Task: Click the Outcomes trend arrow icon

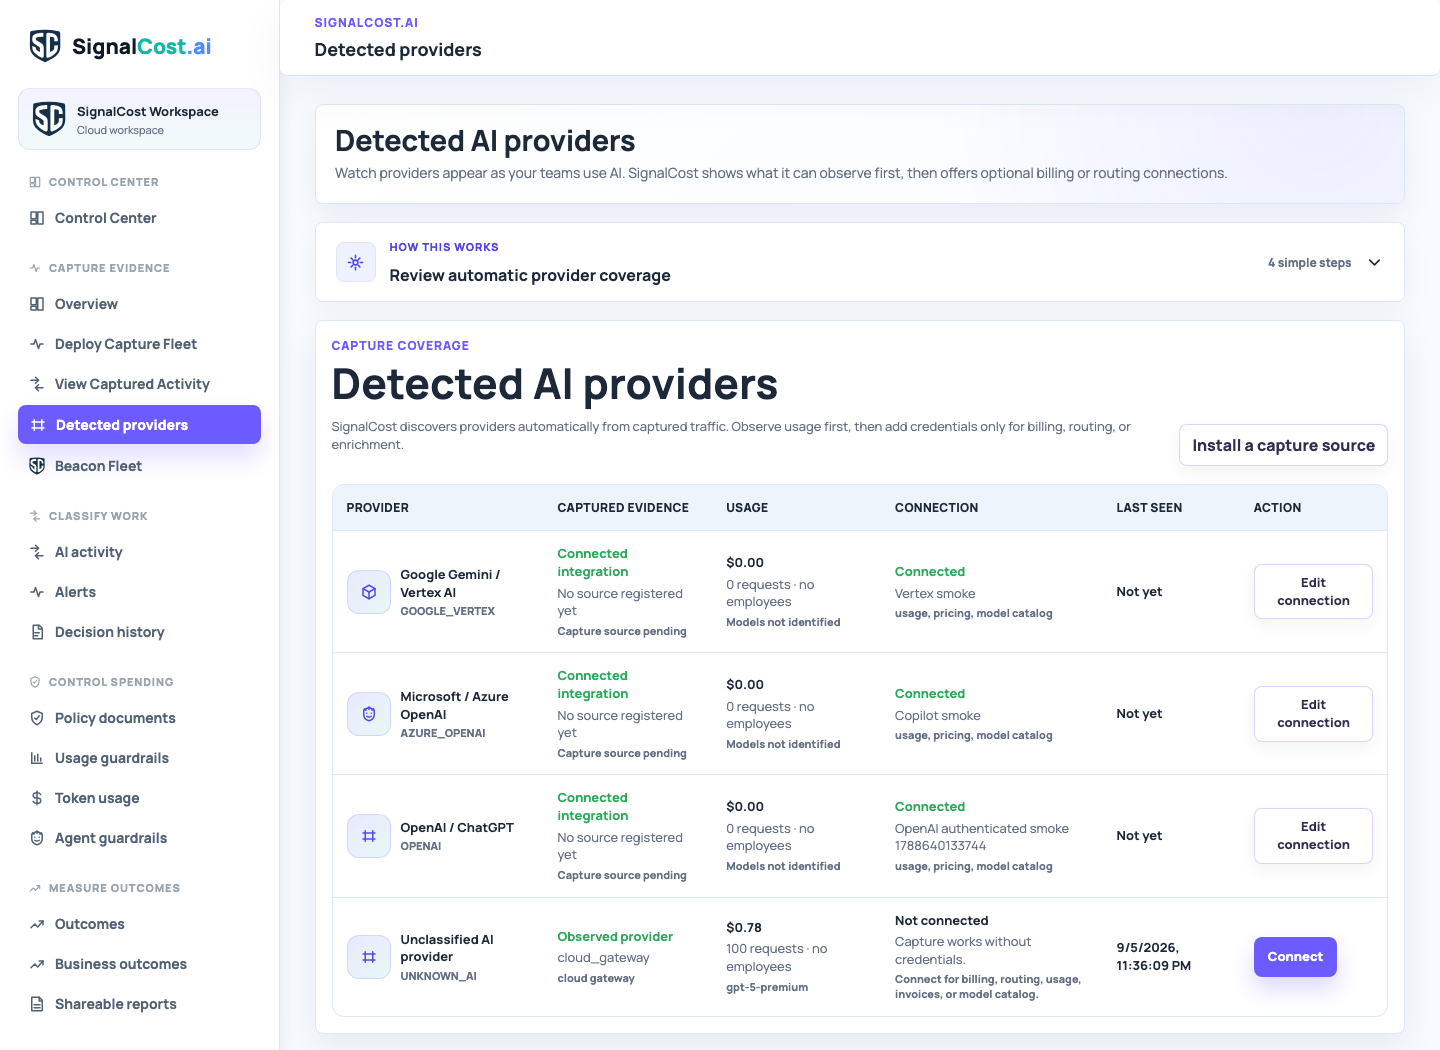Action: click(x=37, y=924)
